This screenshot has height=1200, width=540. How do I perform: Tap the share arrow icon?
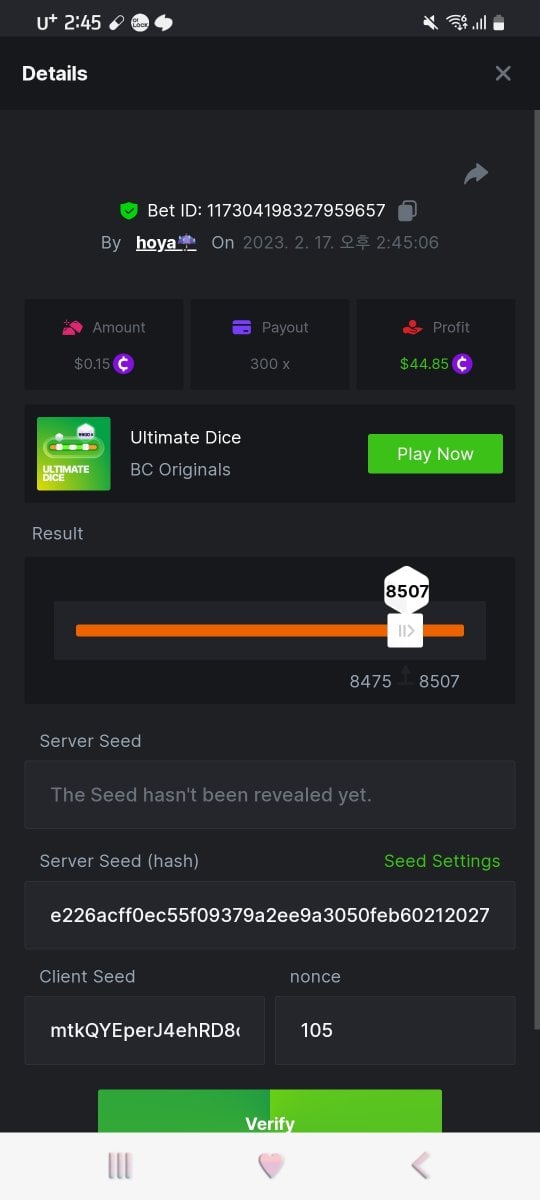point(476,174)
